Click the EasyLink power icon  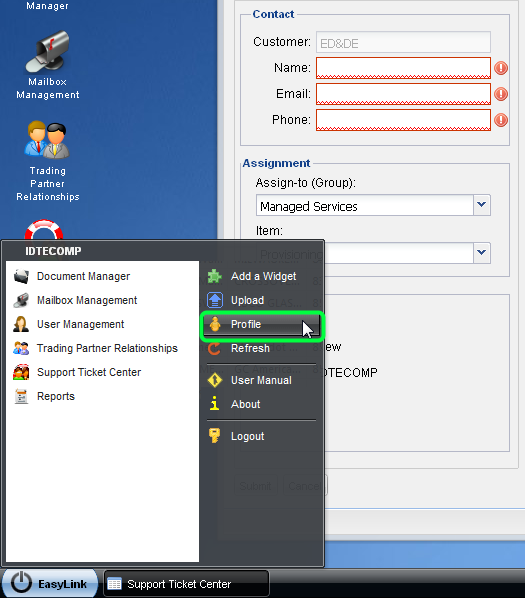click(21, 582)
